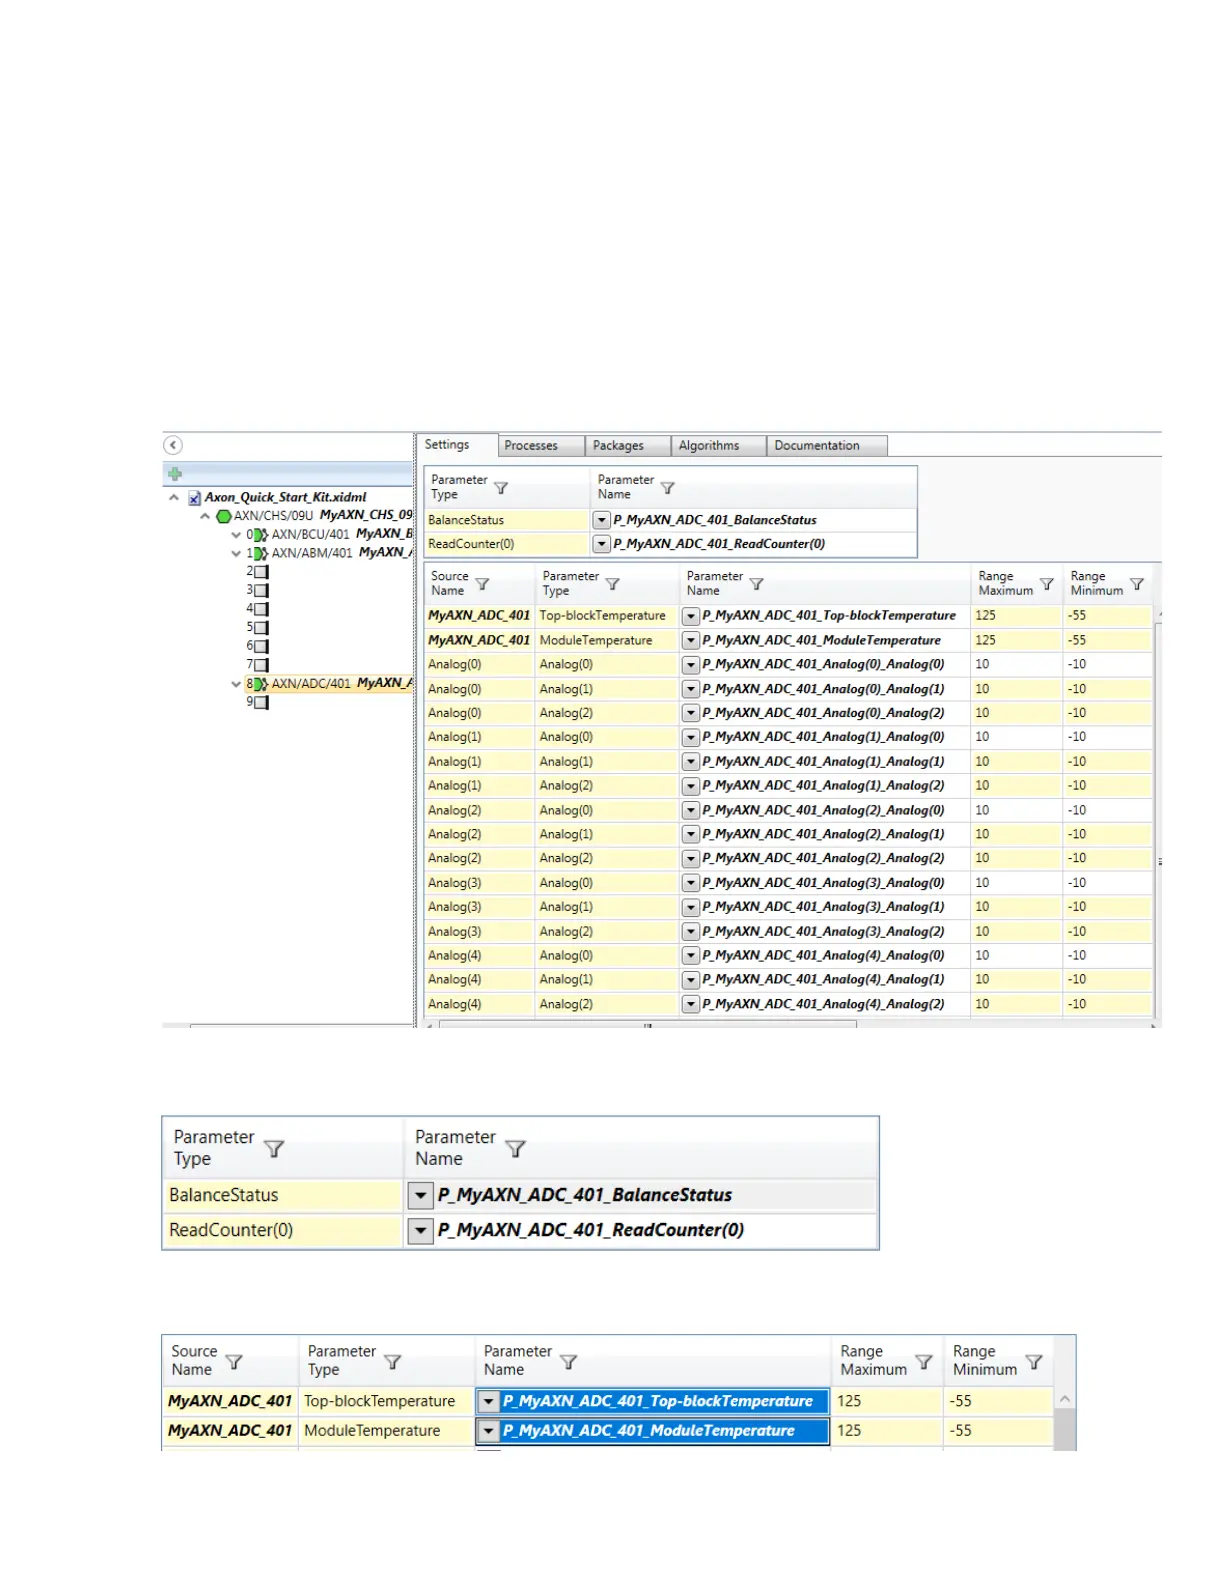Click the circular back arrow above the tree

click(173, 445)
